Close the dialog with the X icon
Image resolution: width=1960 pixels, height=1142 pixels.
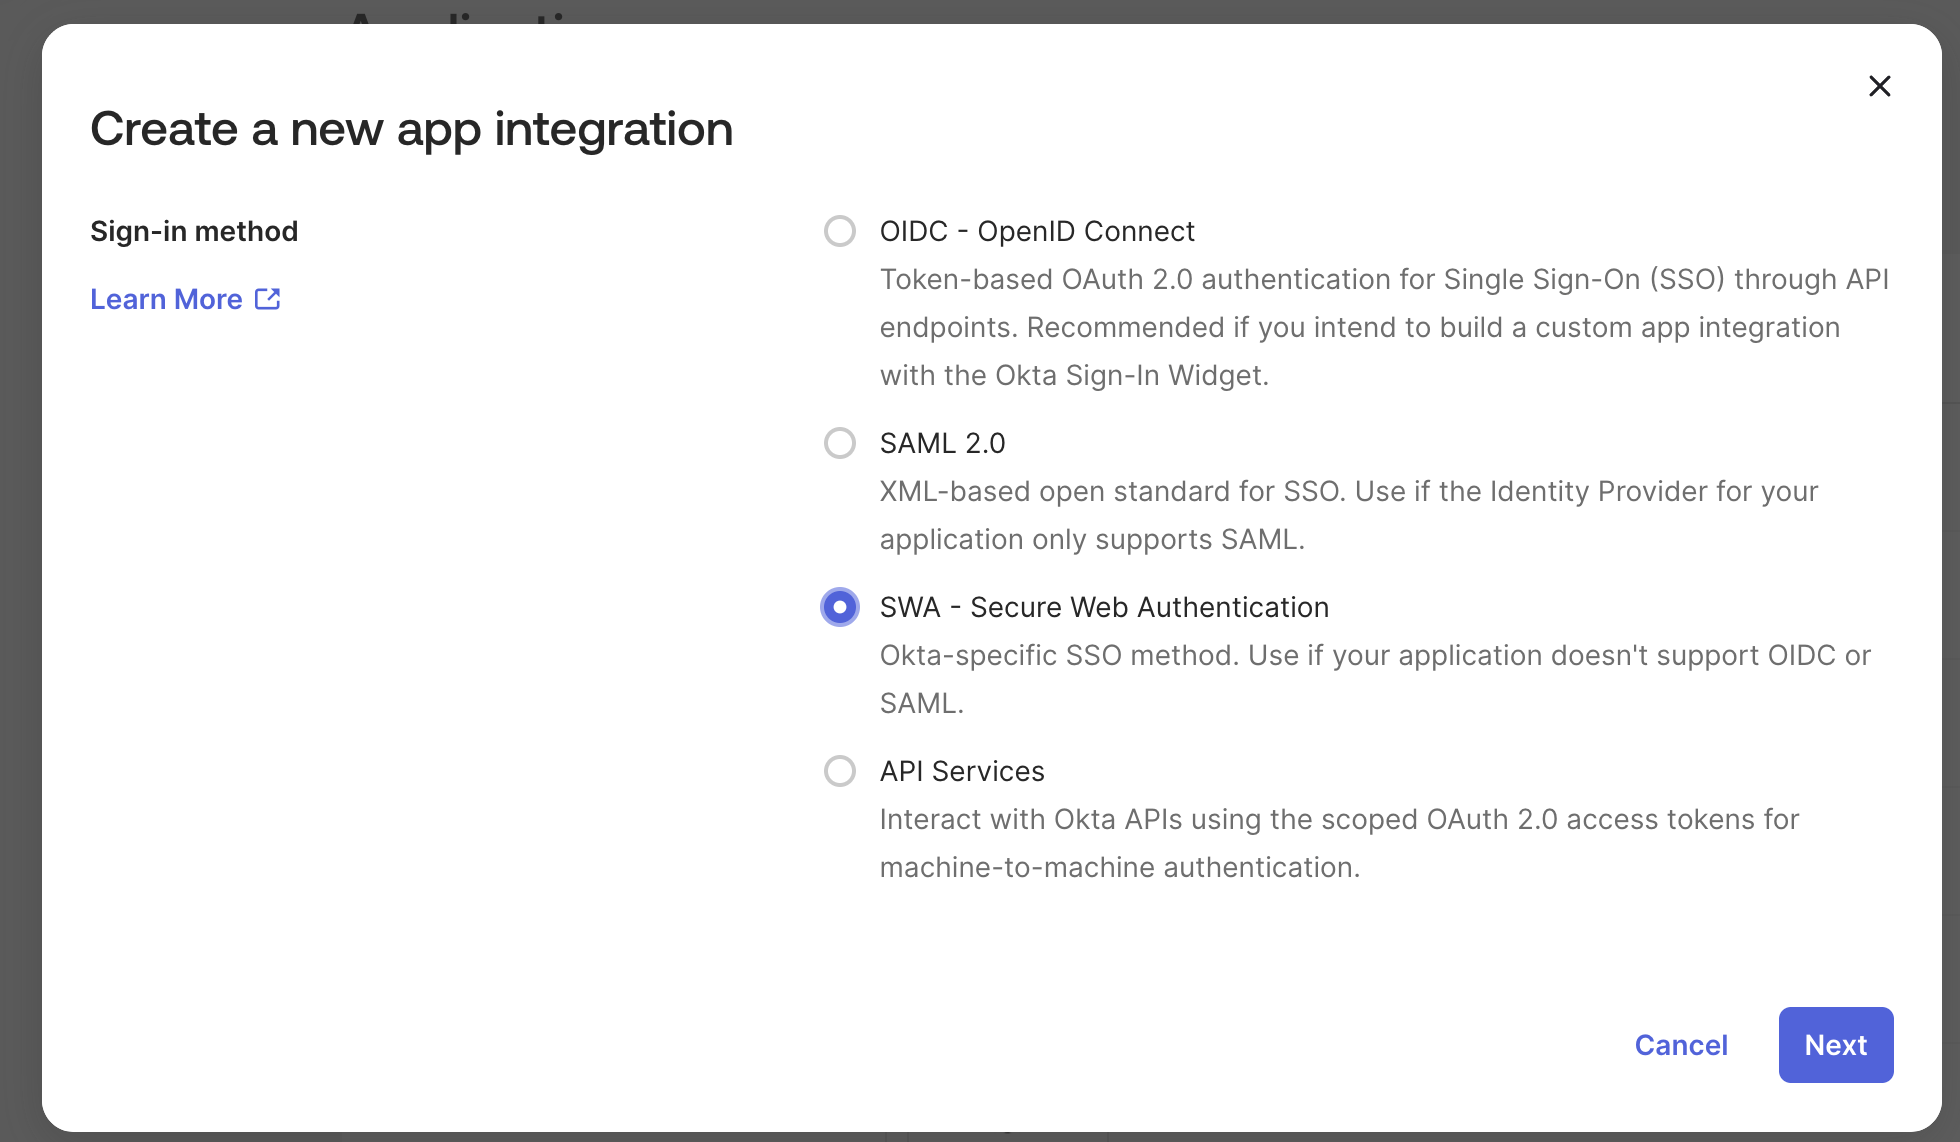[1880, 86]
